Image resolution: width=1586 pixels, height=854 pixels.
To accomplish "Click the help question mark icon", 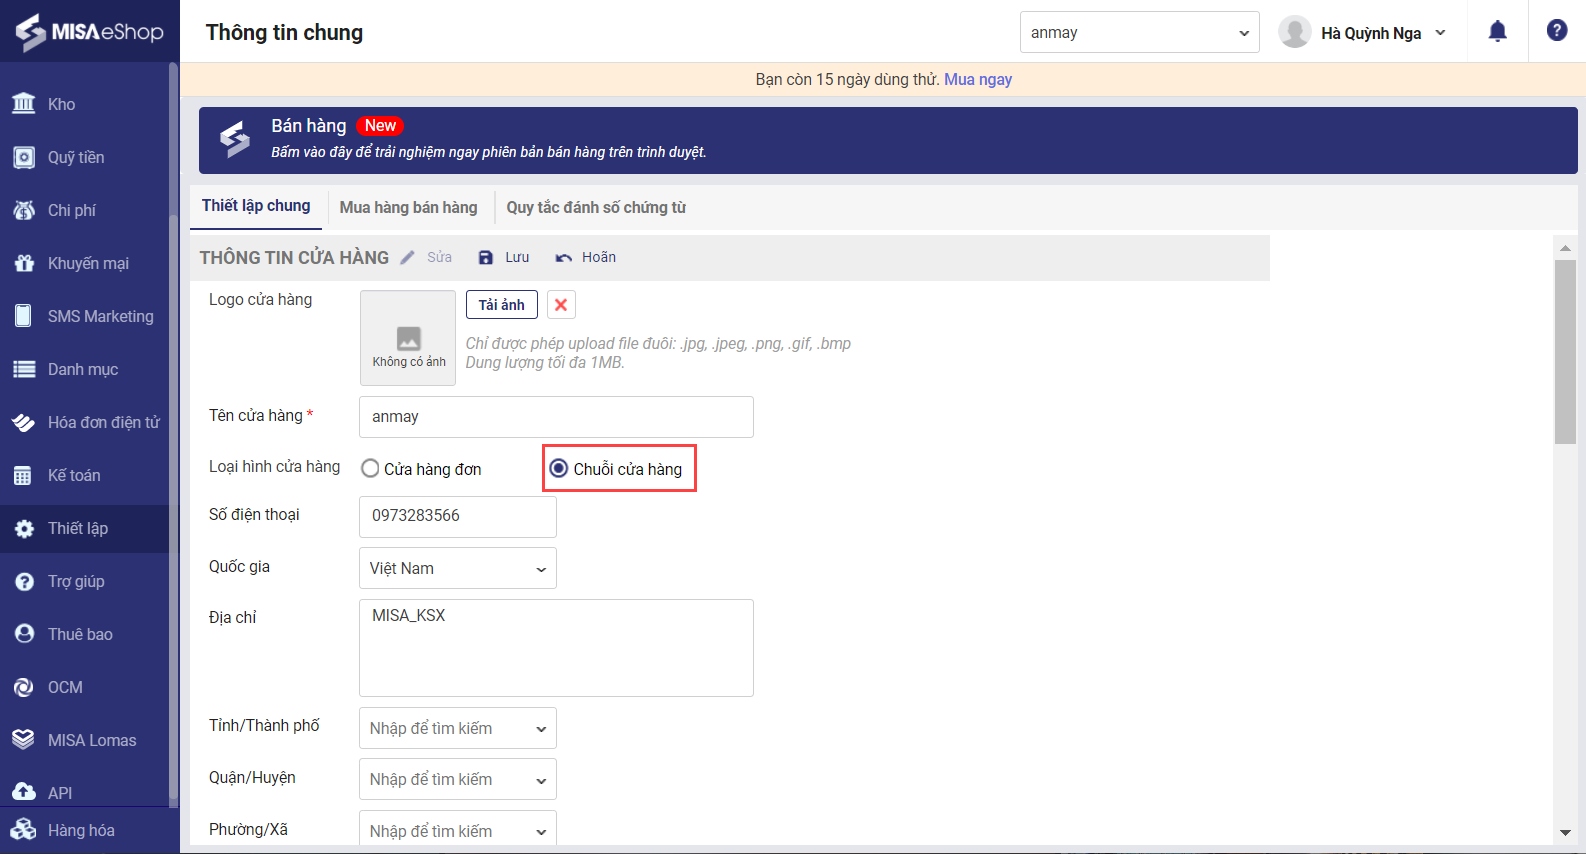I will (x=1557, y=31).
